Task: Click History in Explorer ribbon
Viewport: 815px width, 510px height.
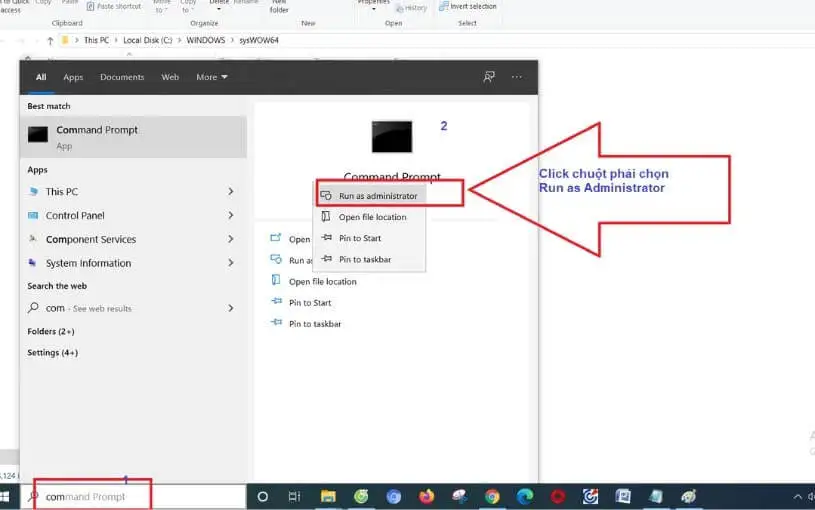Action: 411,8
